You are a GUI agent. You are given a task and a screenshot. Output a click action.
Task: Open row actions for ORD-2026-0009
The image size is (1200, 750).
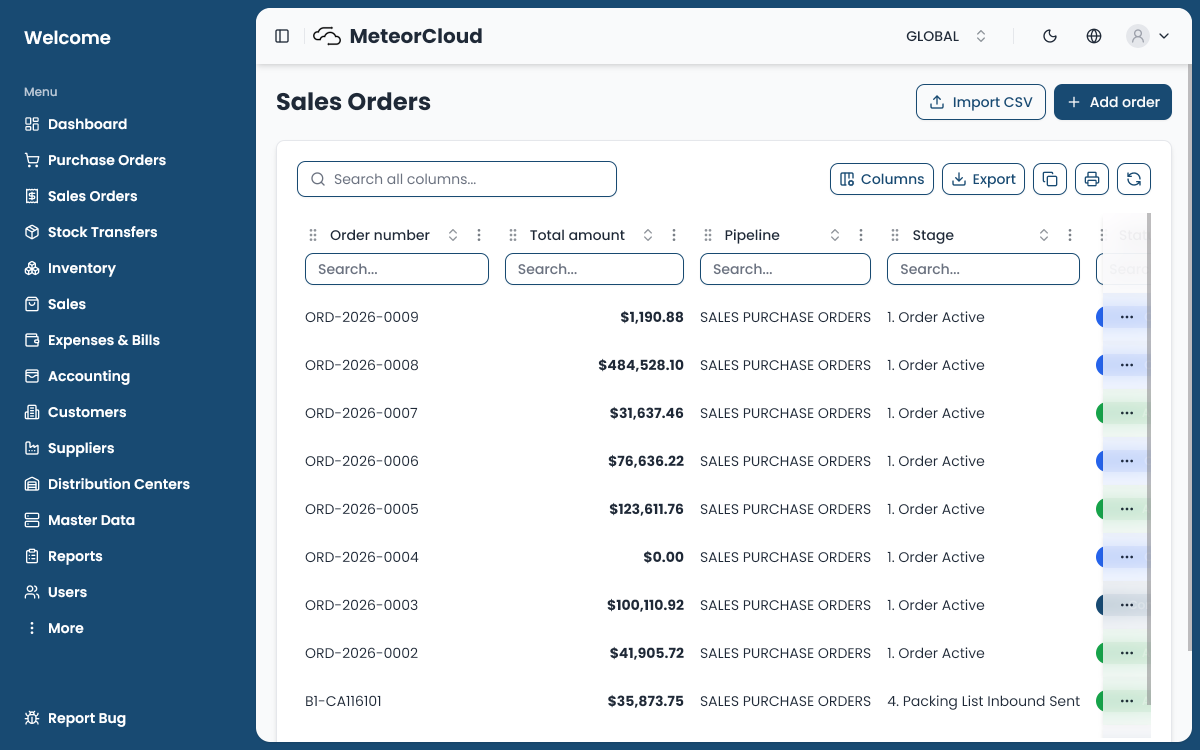(x=1127, y=317)
